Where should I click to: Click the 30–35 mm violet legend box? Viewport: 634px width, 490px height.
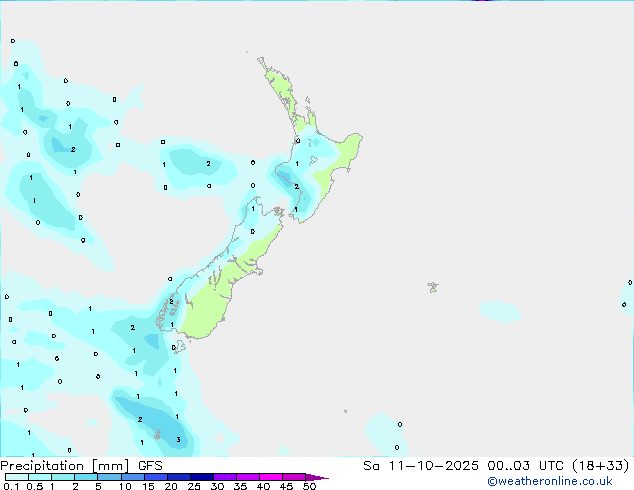click(225, 477)
